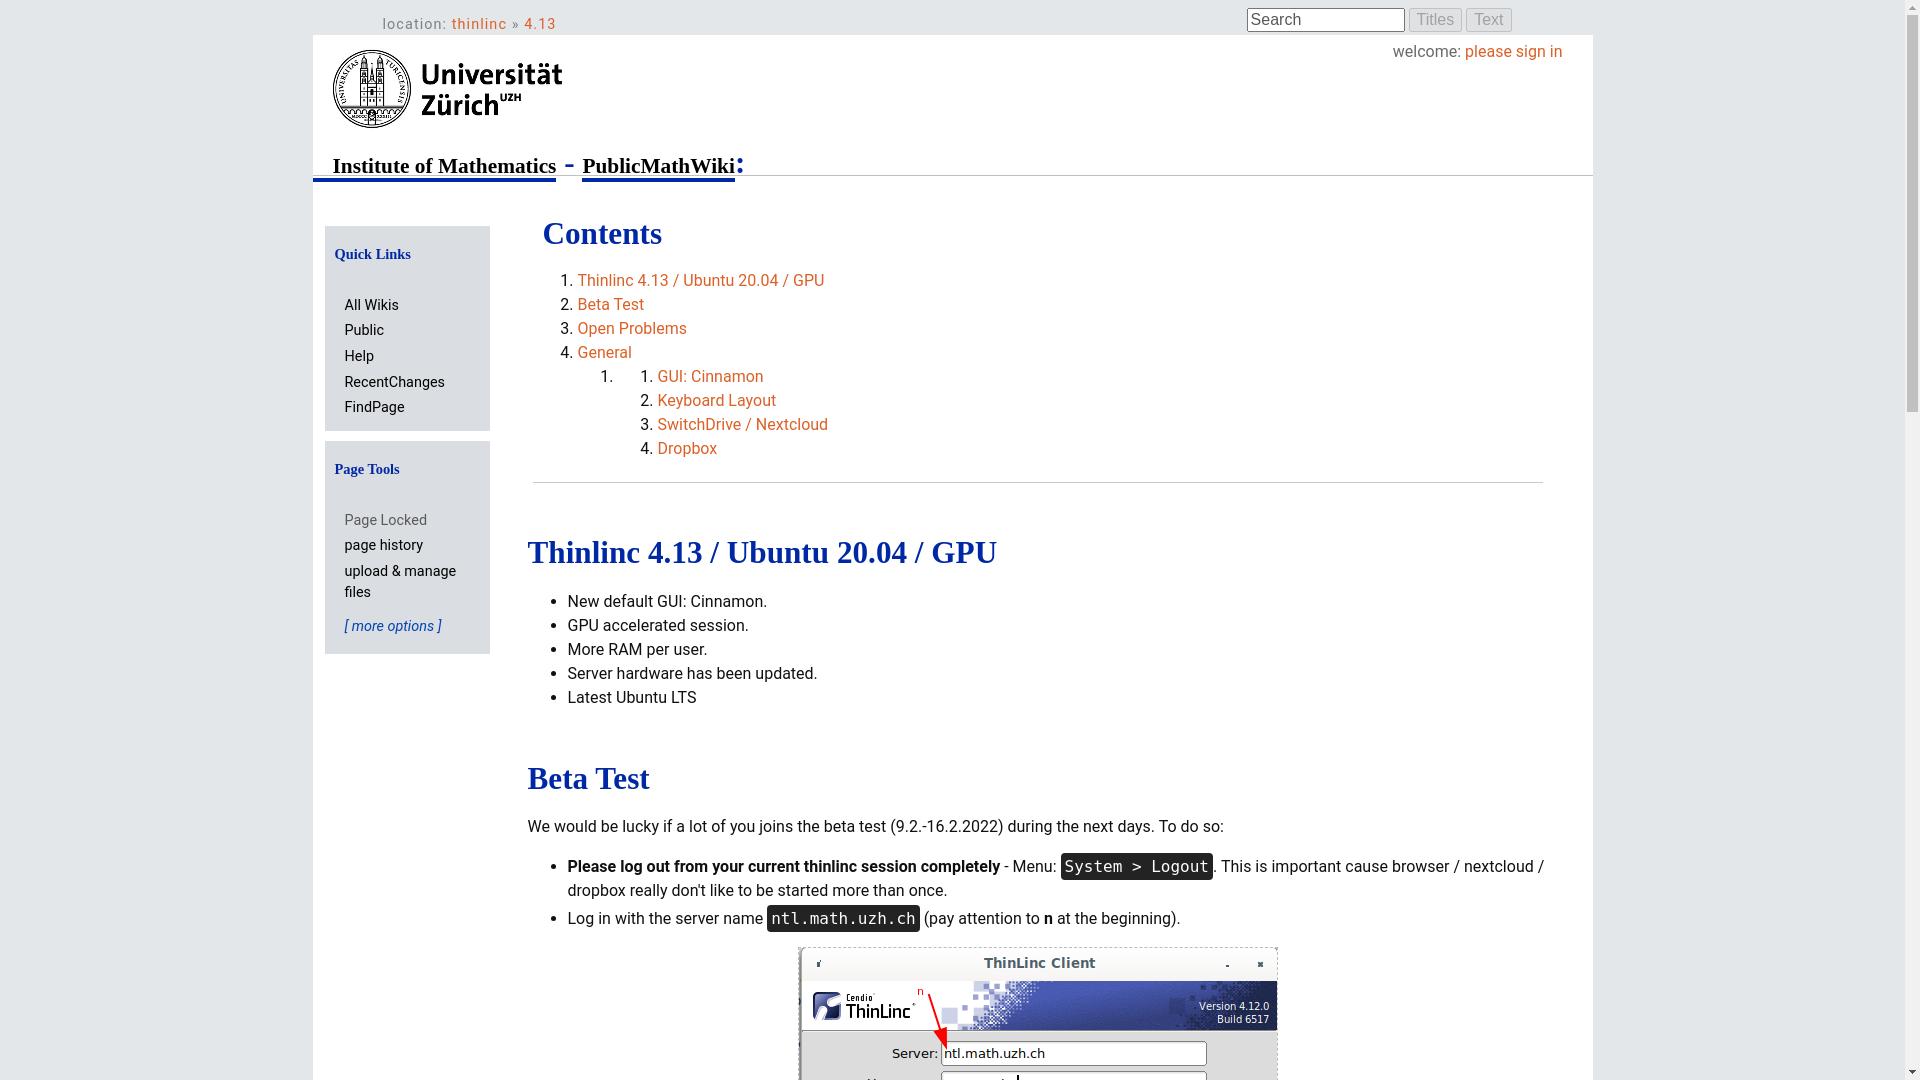Click the 'ntl.math.uzh.ch' code text
This screenshot has height=1080, width=1920.
(x=843, y=919)
